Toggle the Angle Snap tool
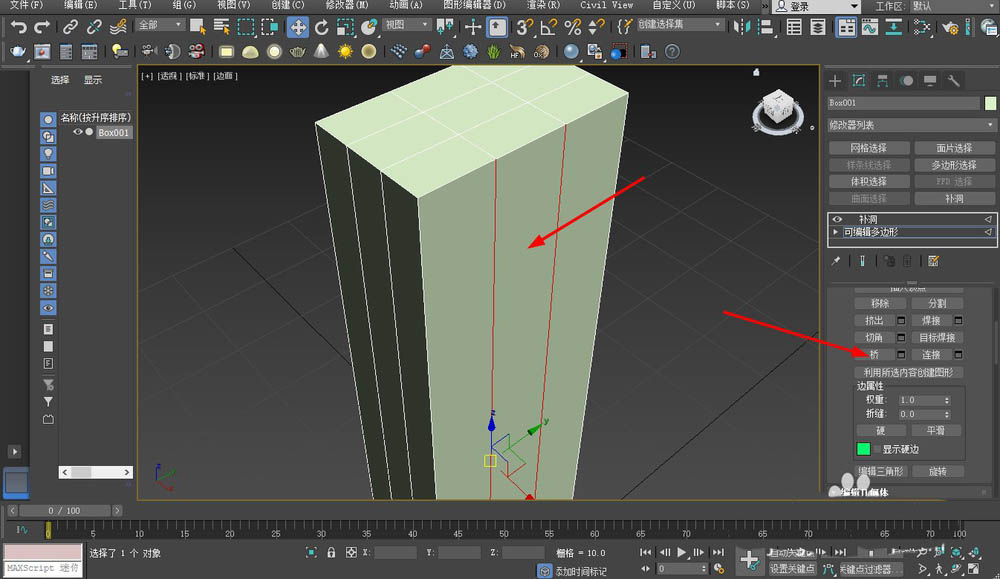This screenshot has height=579, width=1000. pyautogui.click(x=549, y=27)
